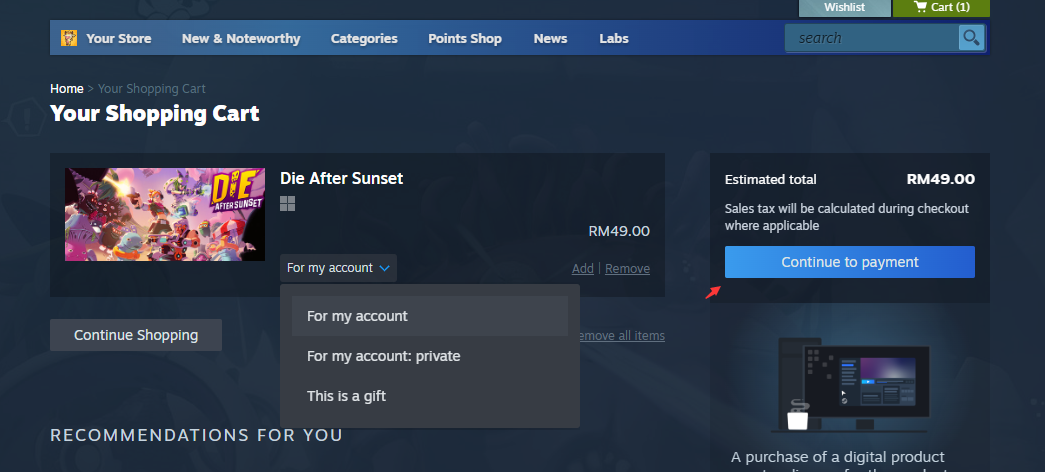The height and width of the screenshot is (472, 1045).
Task: Open the Labs tab
Action: tap(614, 39)
